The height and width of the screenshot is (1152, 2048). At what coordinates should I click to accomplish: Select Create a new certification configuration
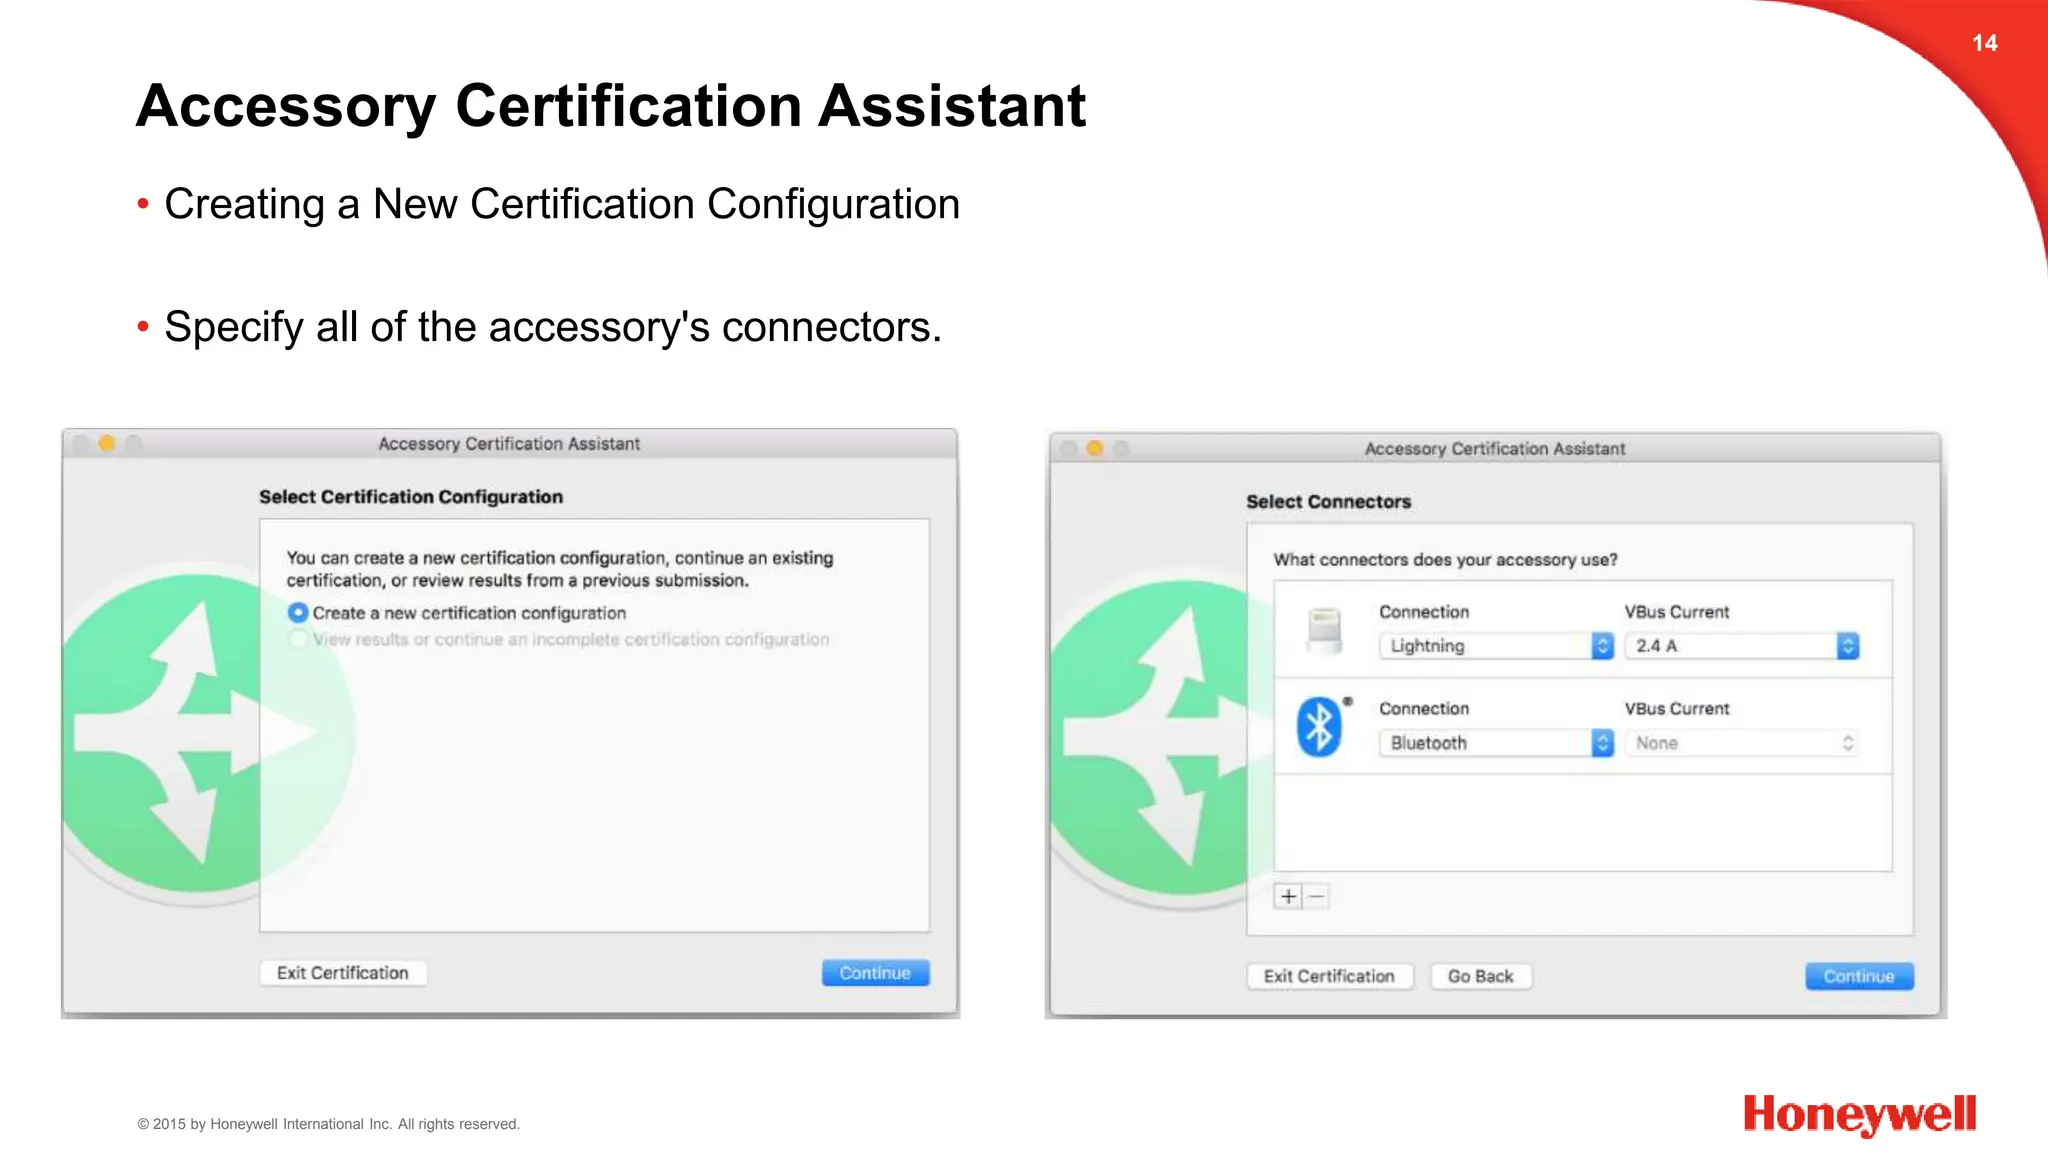pos(298,612)
